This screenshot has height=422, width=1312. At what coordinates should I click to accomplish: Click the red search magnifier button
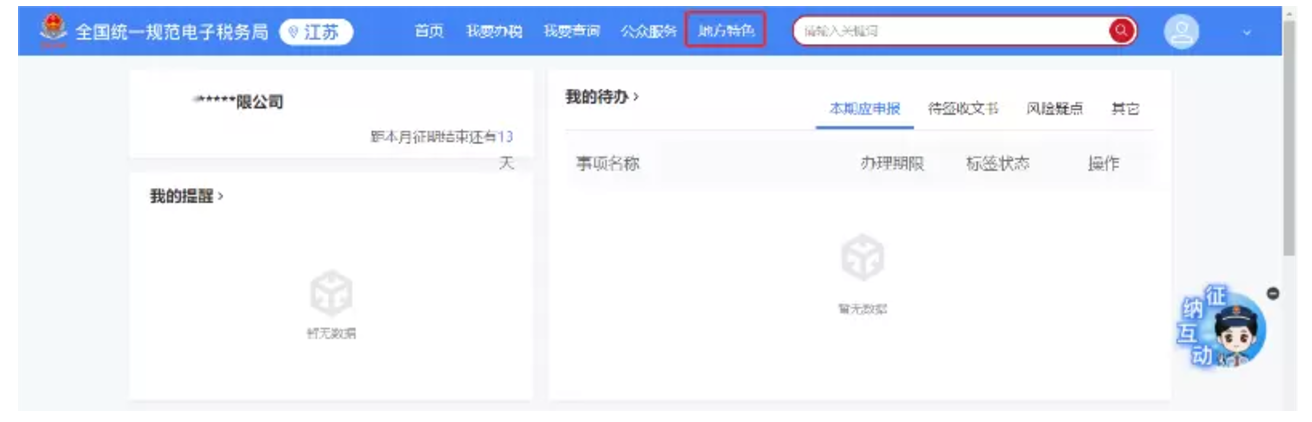tap(1122, 31)
